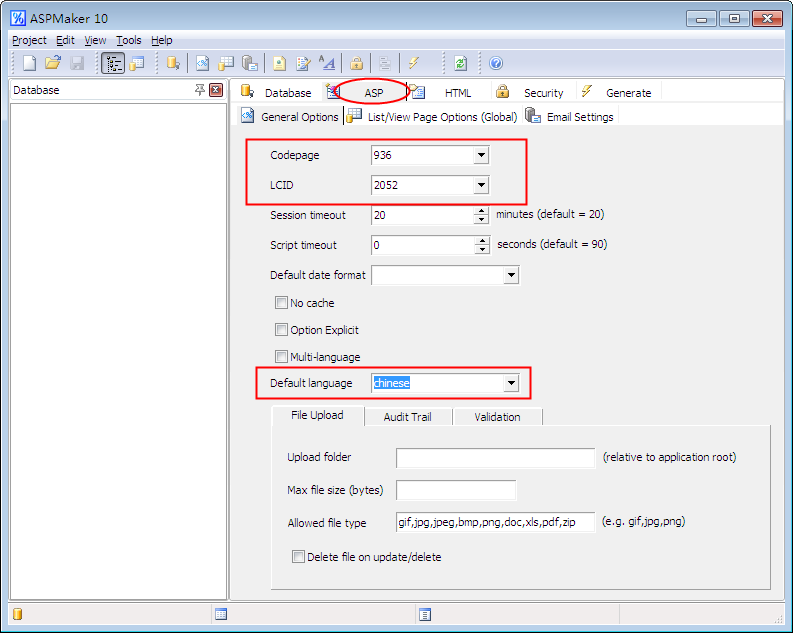Click the Save floppy disk icon
Screen dimensions: 793x633
point(77,63)
